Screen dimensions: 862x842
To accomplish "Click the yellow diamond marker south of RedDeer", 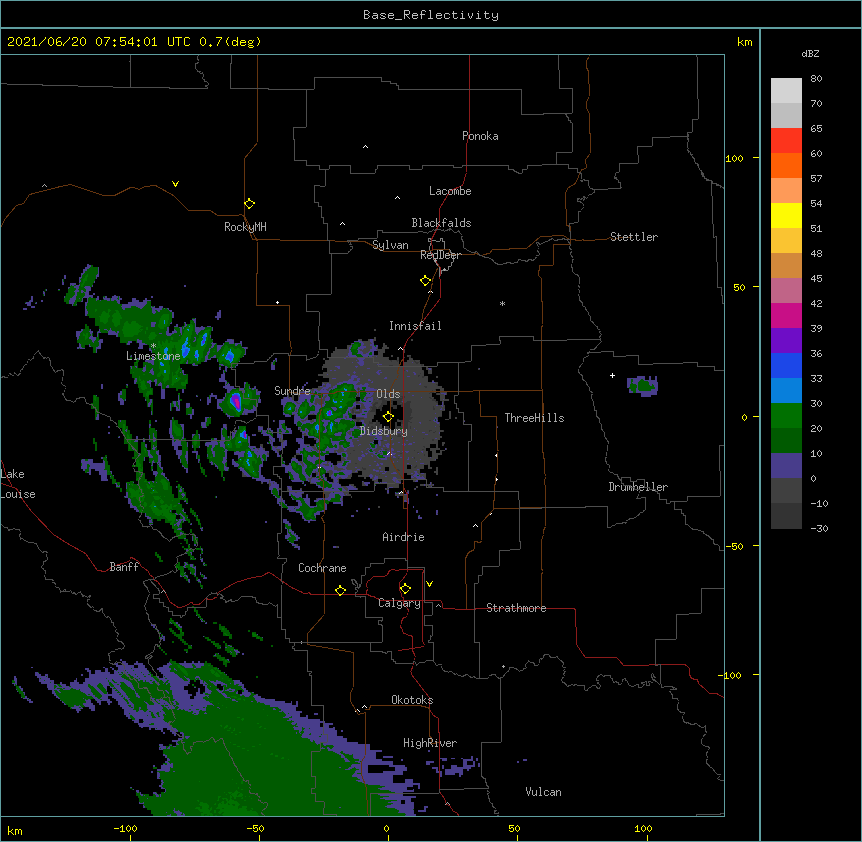I will coord(426,281).
